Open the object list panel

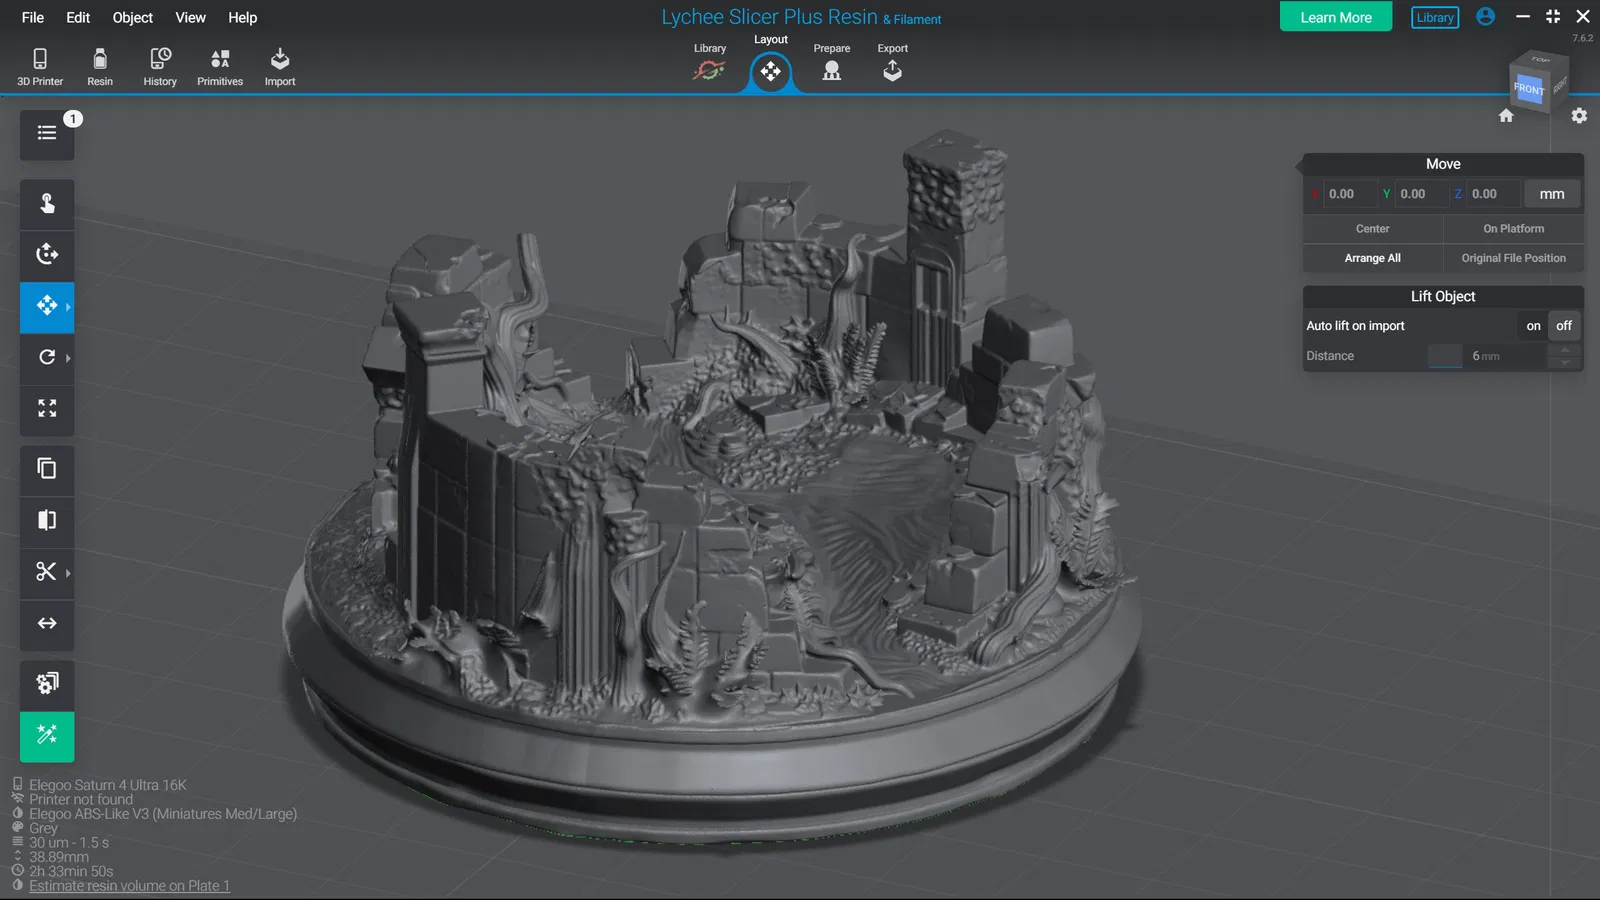click(x=47, y=134)
